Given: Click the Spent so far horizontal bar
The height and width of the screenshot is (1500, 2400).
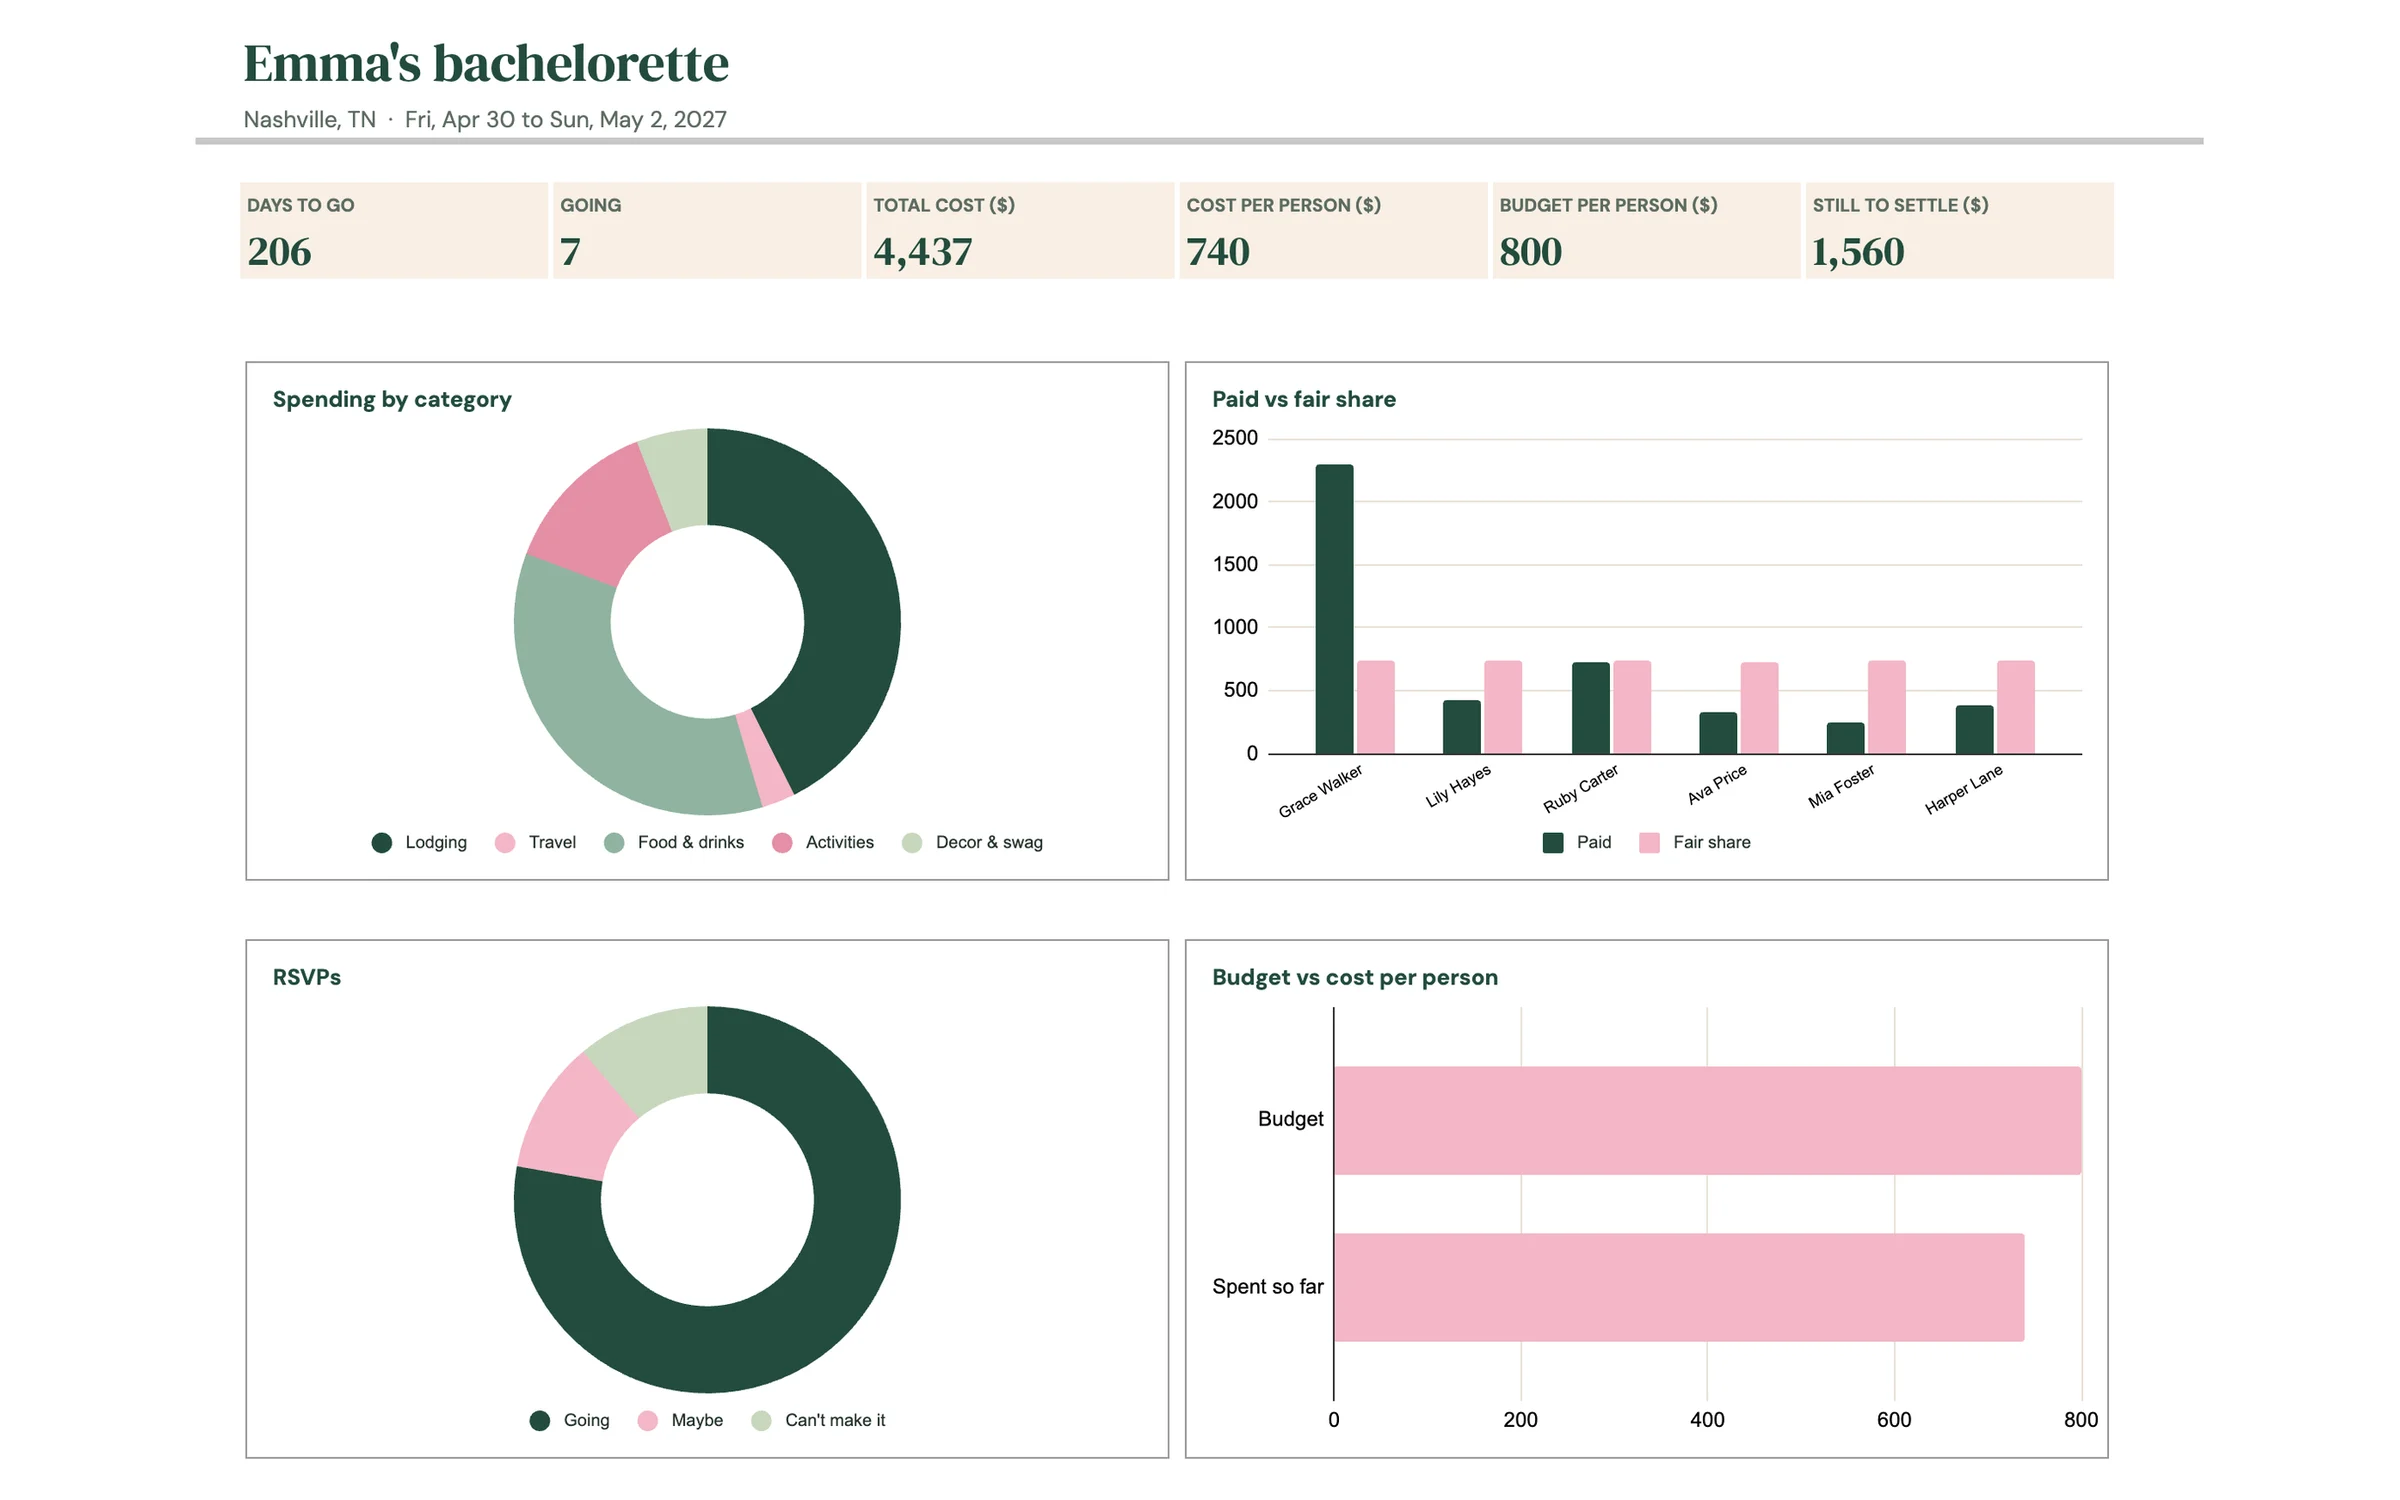Looking at the screenshot, I should pos(1679,1288).
